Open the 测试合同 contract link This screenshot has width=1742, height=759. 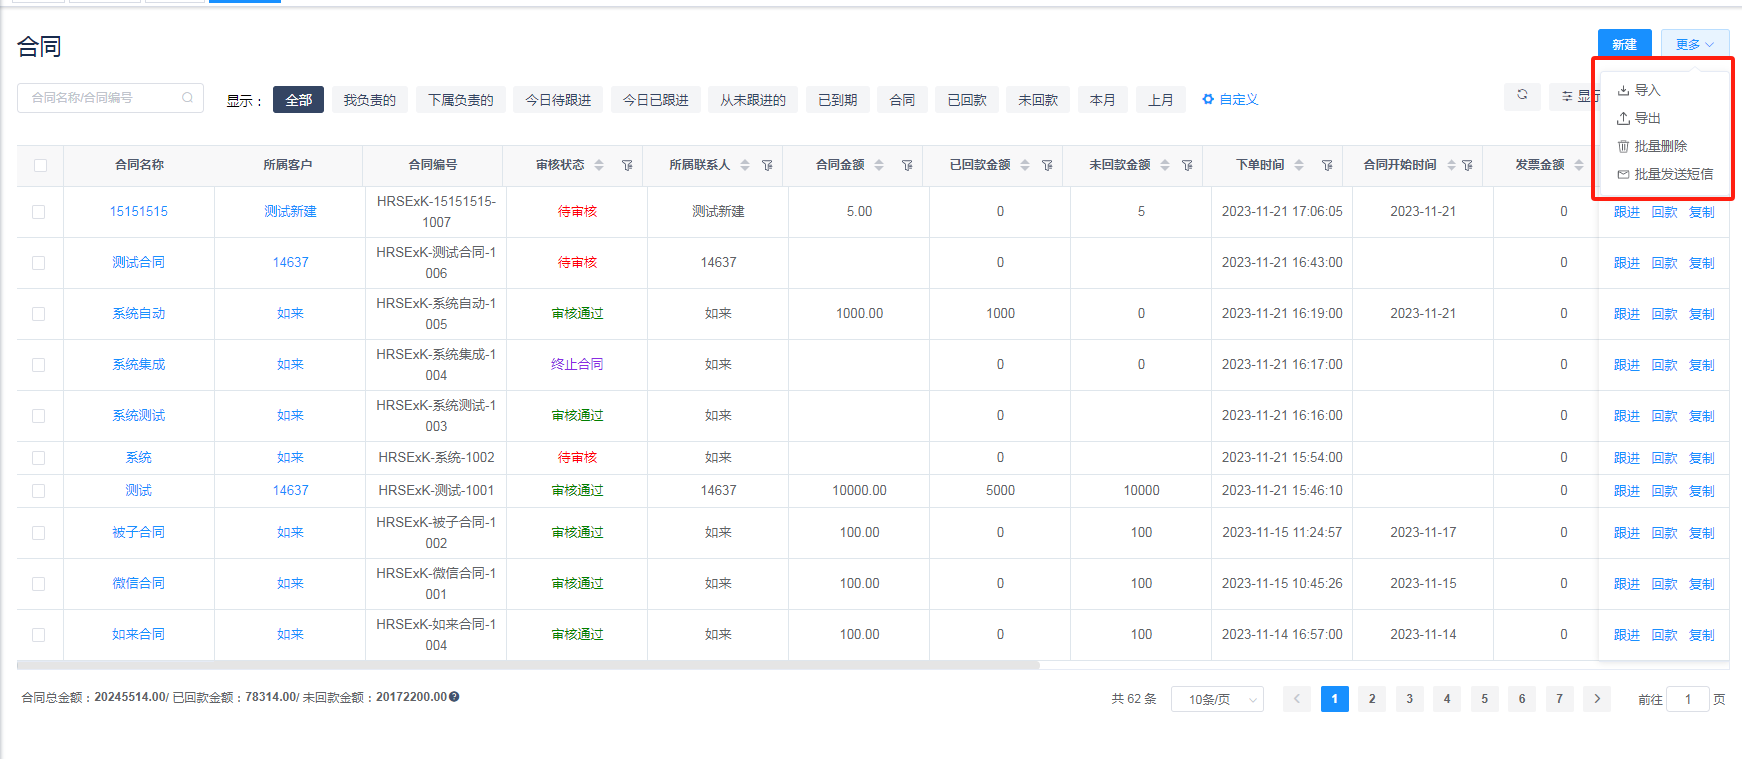138,262
